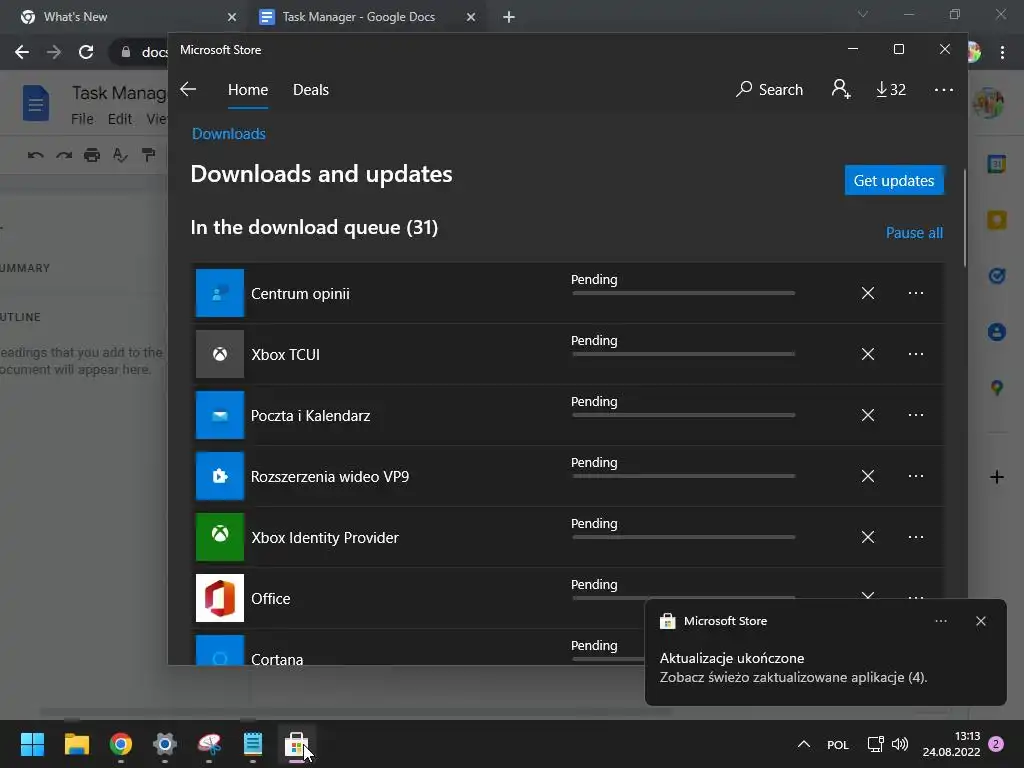Go back in Microsoft Store

tap(188, 89)
